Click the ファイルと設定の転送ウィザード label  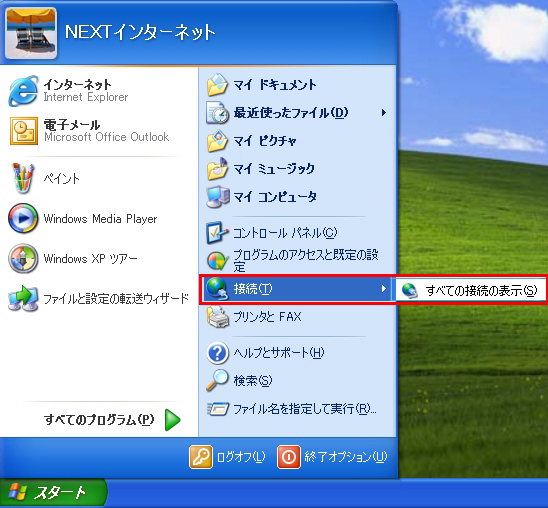pyautogui.click(x=116, y=299)
